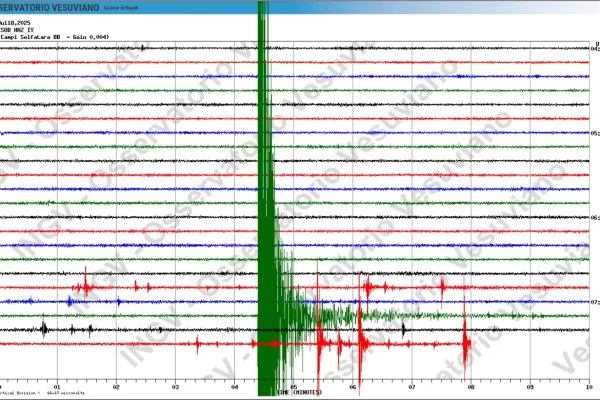Click the red burst between minutes 1 and 2
Viewport: 600px width, 400px height.
click(87, 286)
